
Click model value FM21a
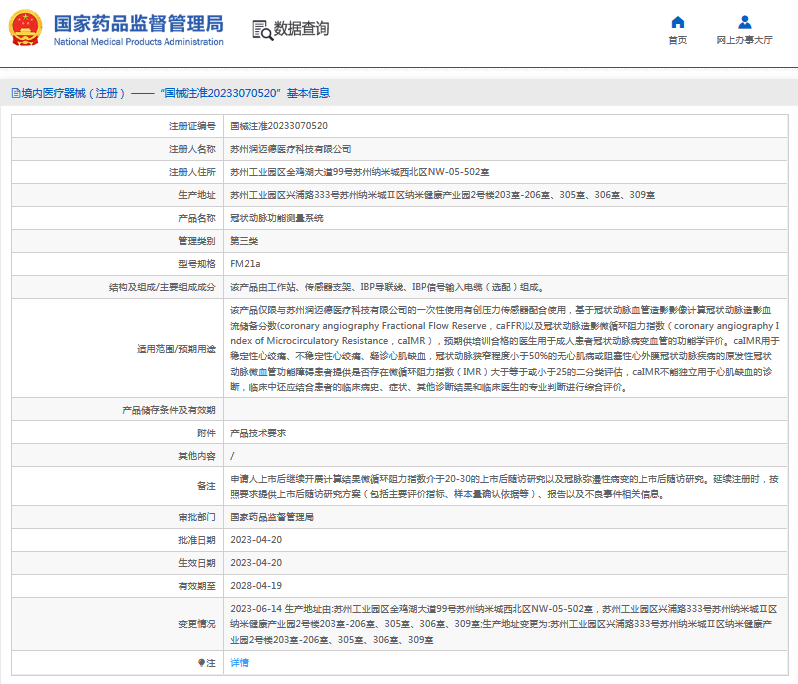click(x=245, y=264)
